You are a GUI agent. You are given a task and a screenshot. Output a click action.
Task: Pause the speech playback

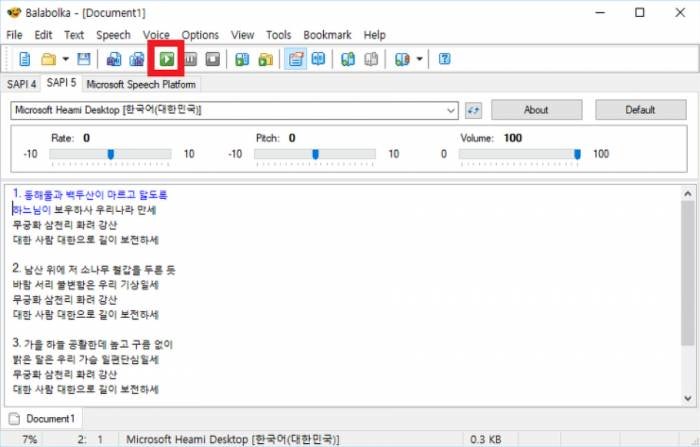(x=190, y=59)
